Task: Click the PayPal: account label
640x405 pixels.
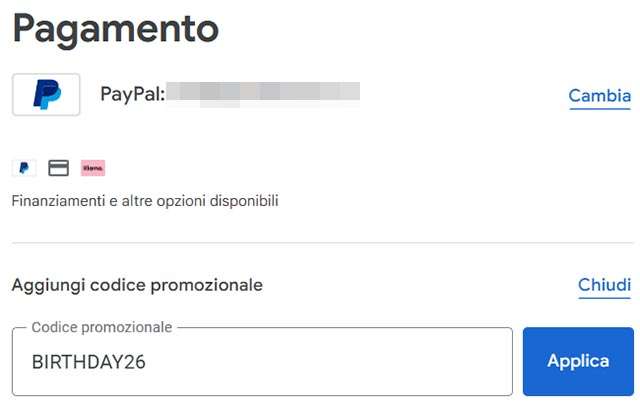Action: click(131, 94)
